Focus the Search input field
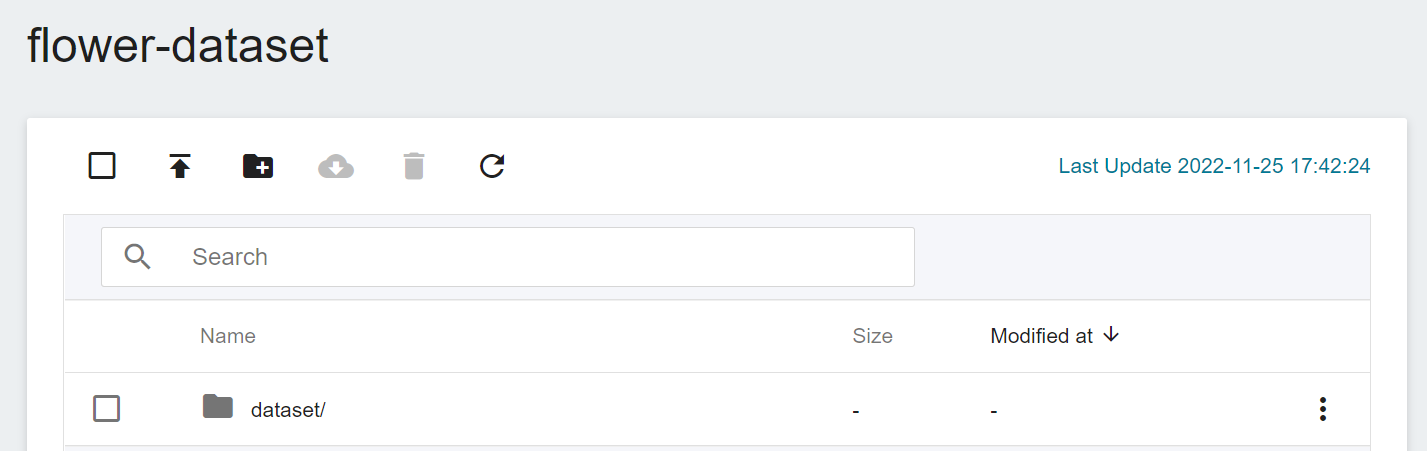Screen dimensions: 1427x451 pos(508,257)
